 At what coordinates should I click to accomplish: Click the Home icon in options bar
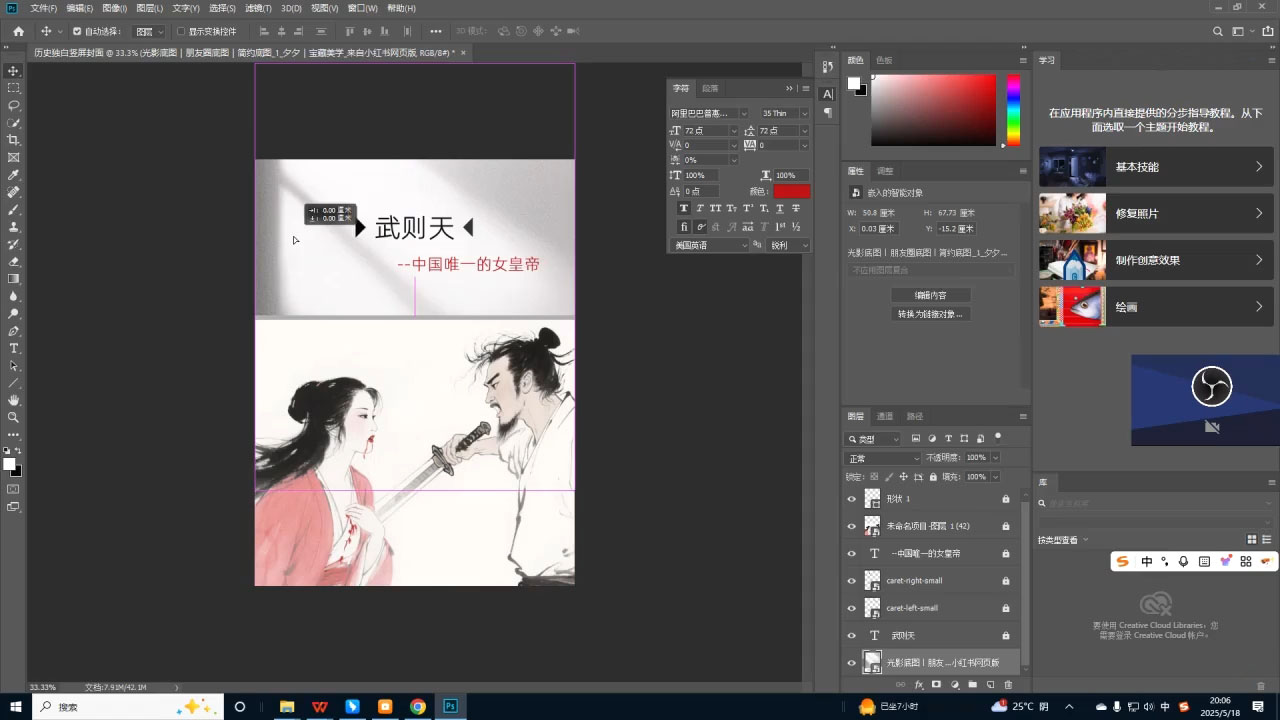pyautogui.click(x=18, y=31)
